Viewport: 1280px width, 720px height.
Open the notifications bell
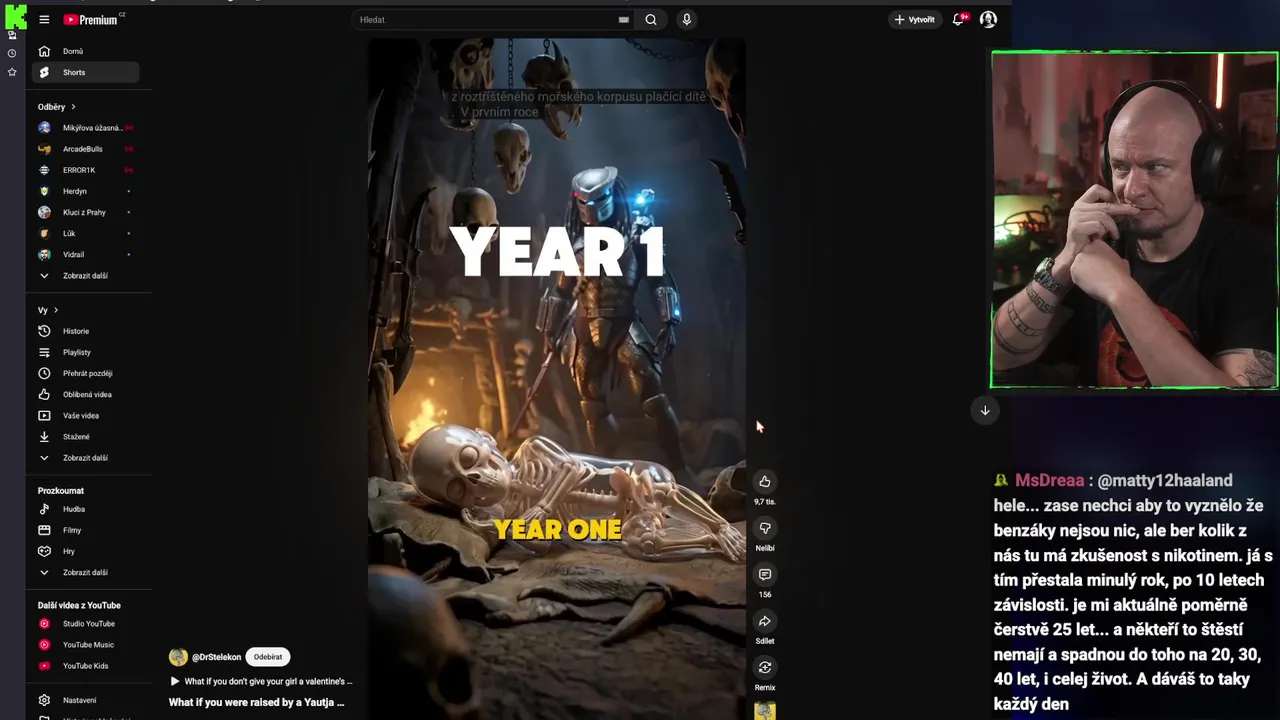959,19
